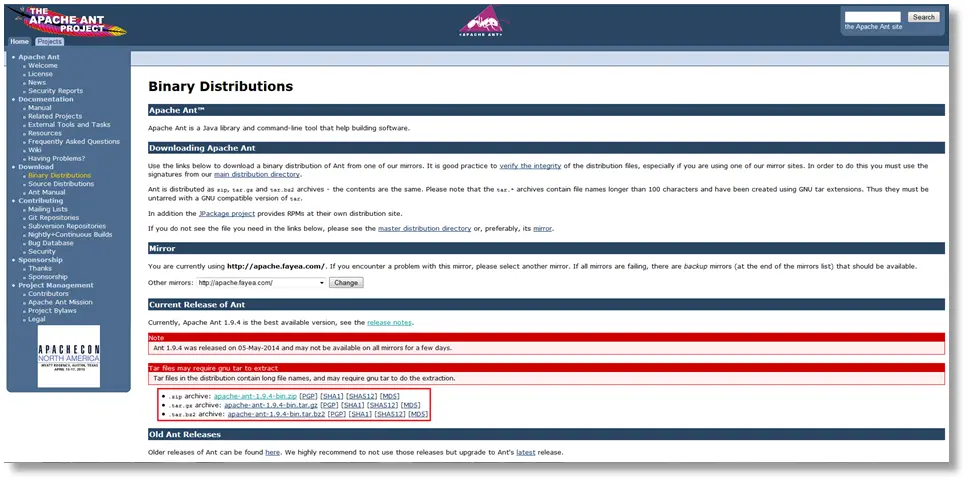Follow the 'verify the integrity' link
The image size is (968, 482).
pyautogui.click(x=530, y=166)
